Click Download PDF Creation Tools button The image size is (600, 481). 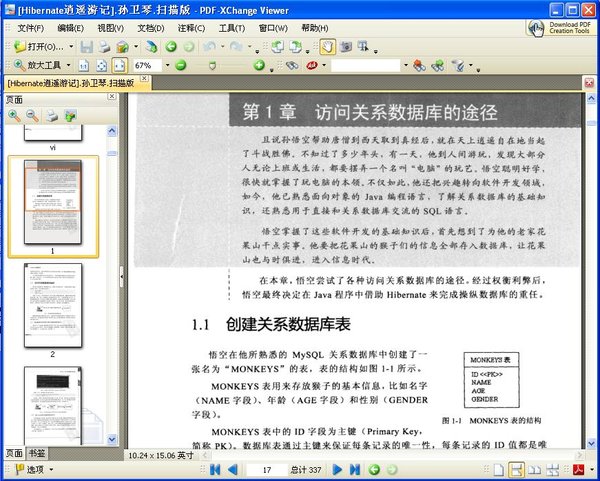(x=560, y=27)
